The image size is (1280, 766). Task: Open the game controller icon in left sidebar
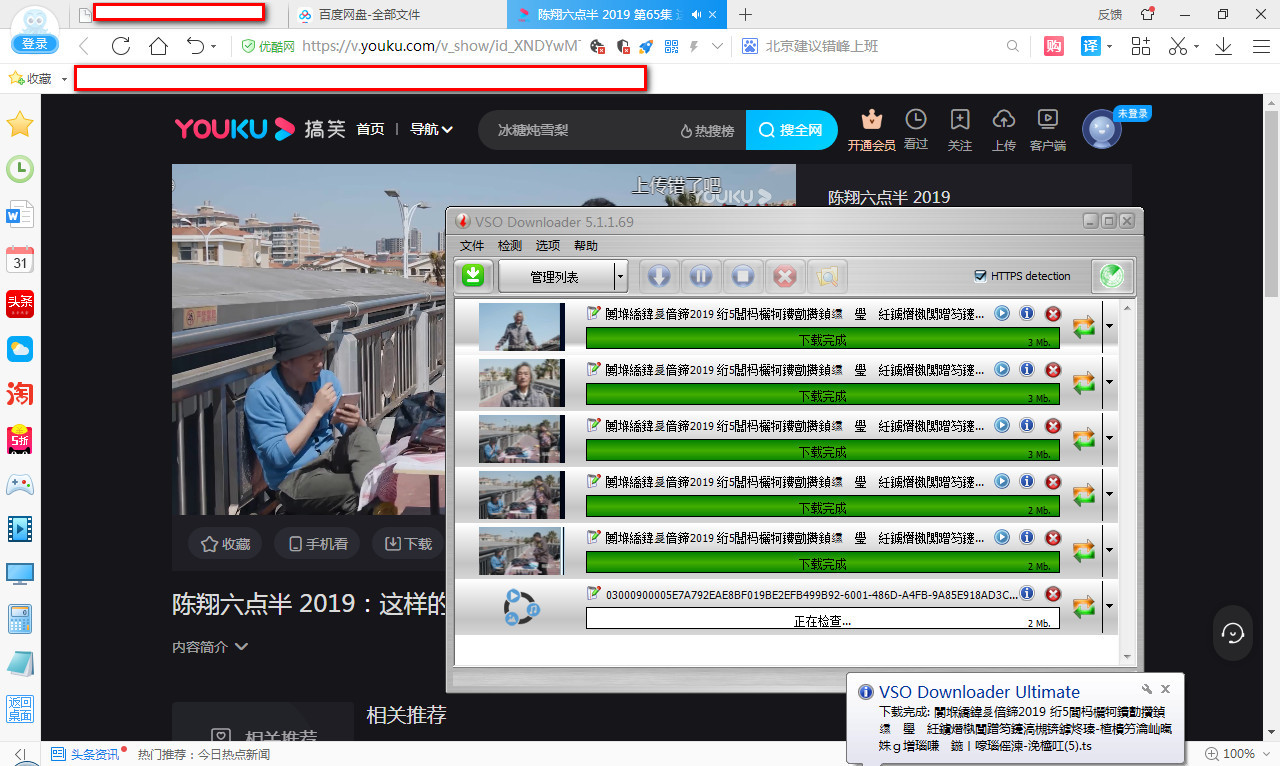(20, 485)
